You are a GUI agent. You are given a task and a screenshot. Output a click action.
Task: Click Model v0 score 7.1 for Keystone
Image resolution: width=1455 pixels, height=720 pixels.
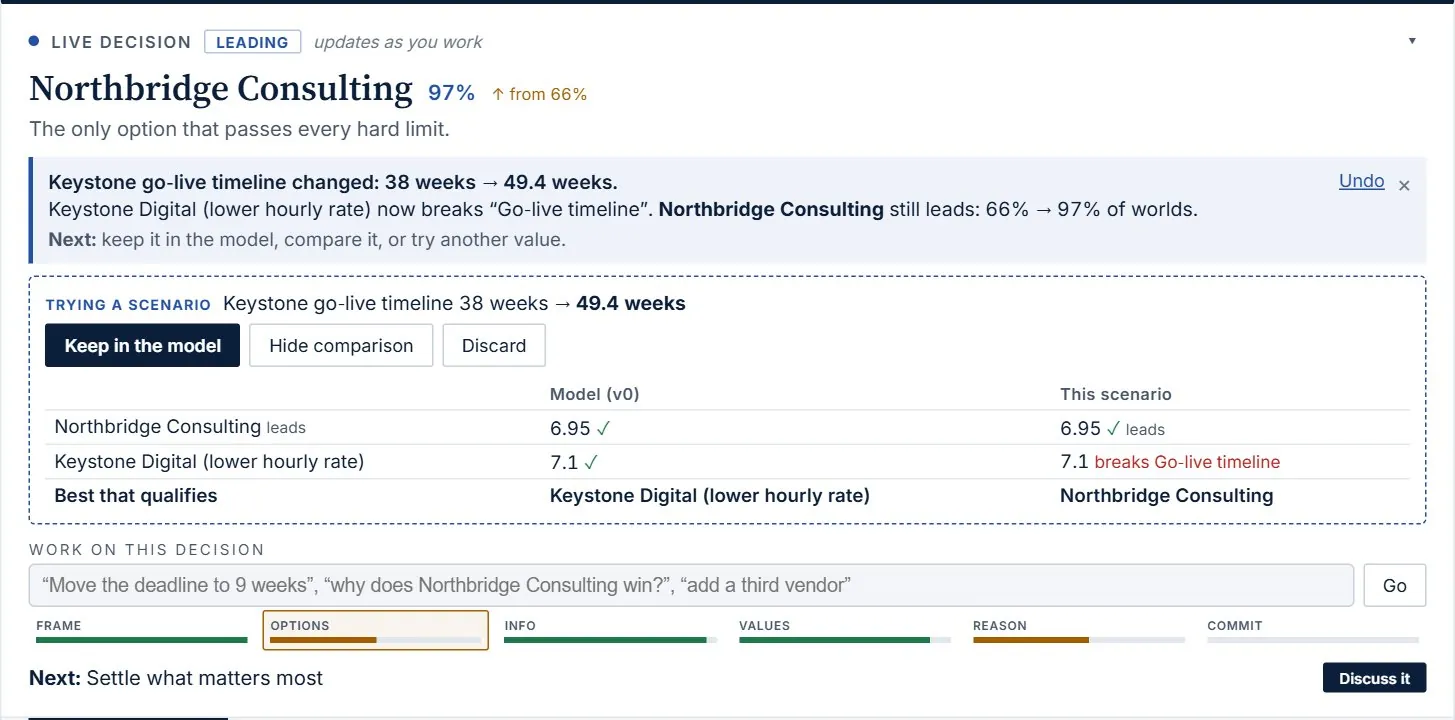tap(564, 462)
